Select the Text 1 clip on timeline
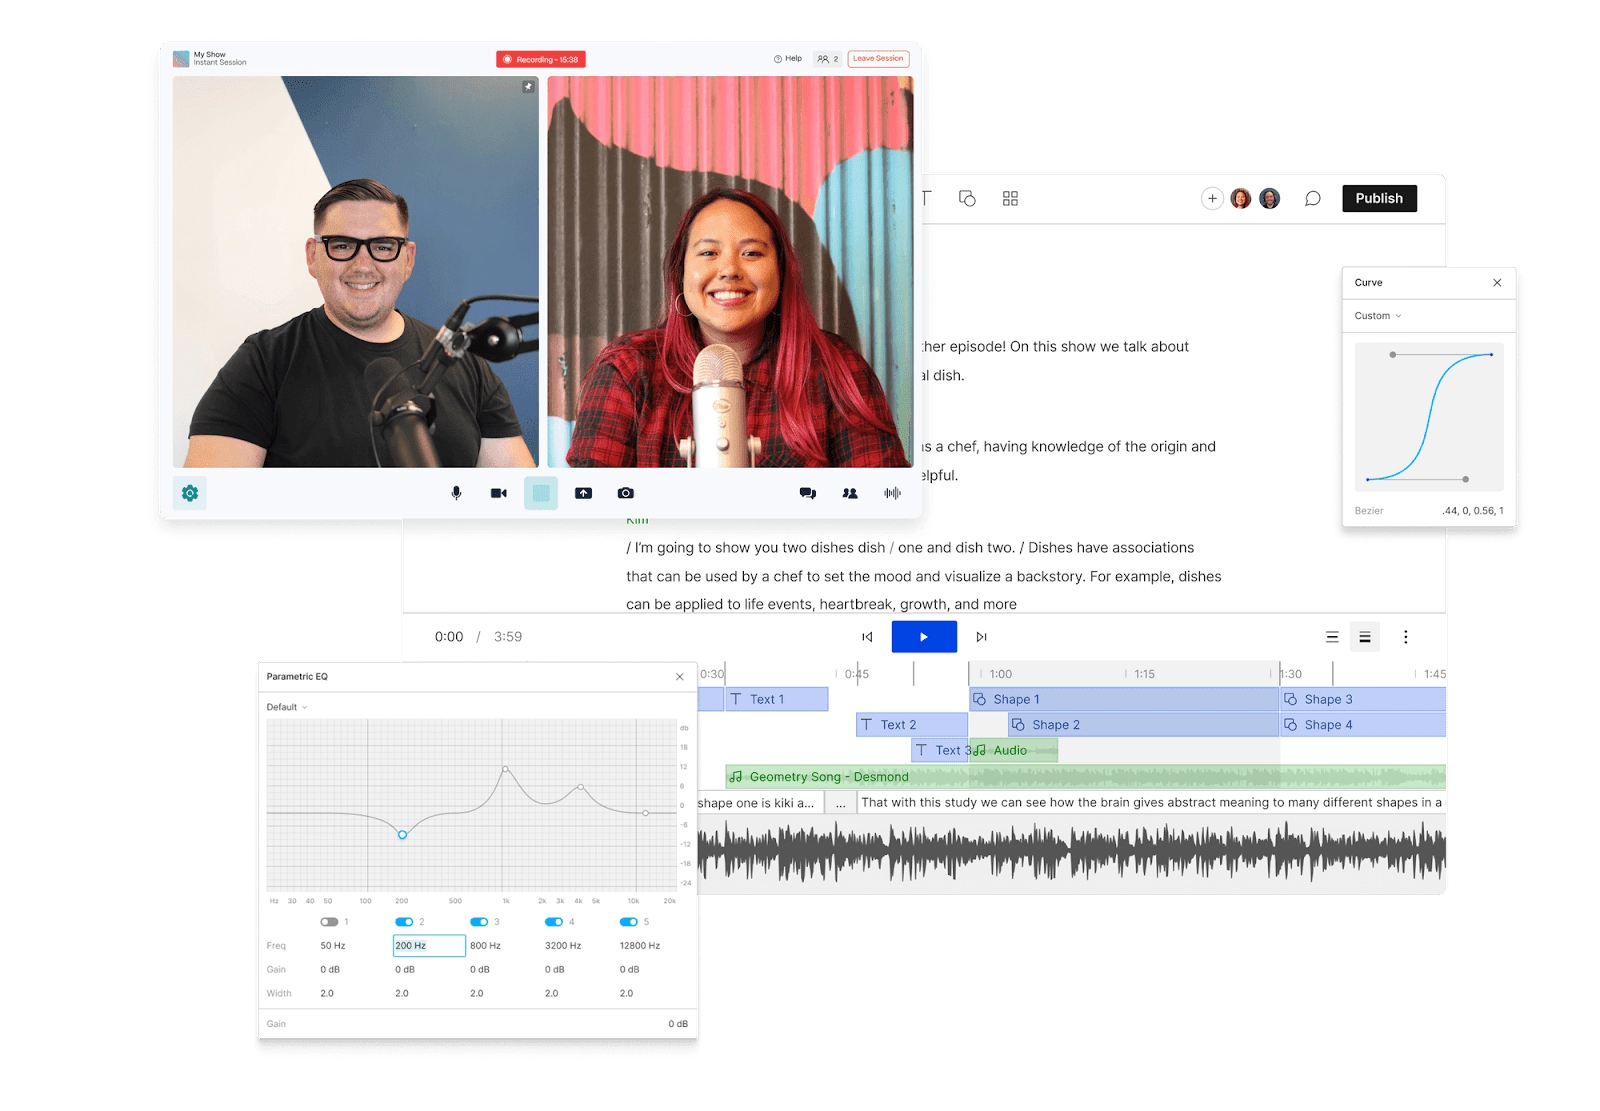 tap(776, 699)
